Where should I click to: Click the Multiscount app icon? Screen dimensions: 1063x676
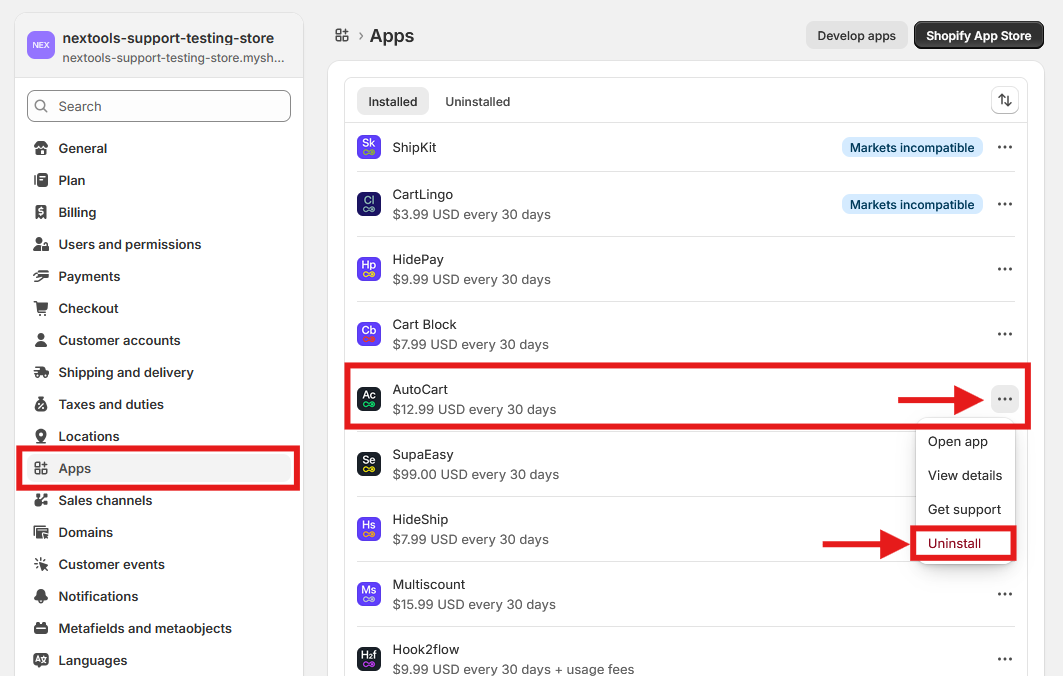(x=369, y=594)
